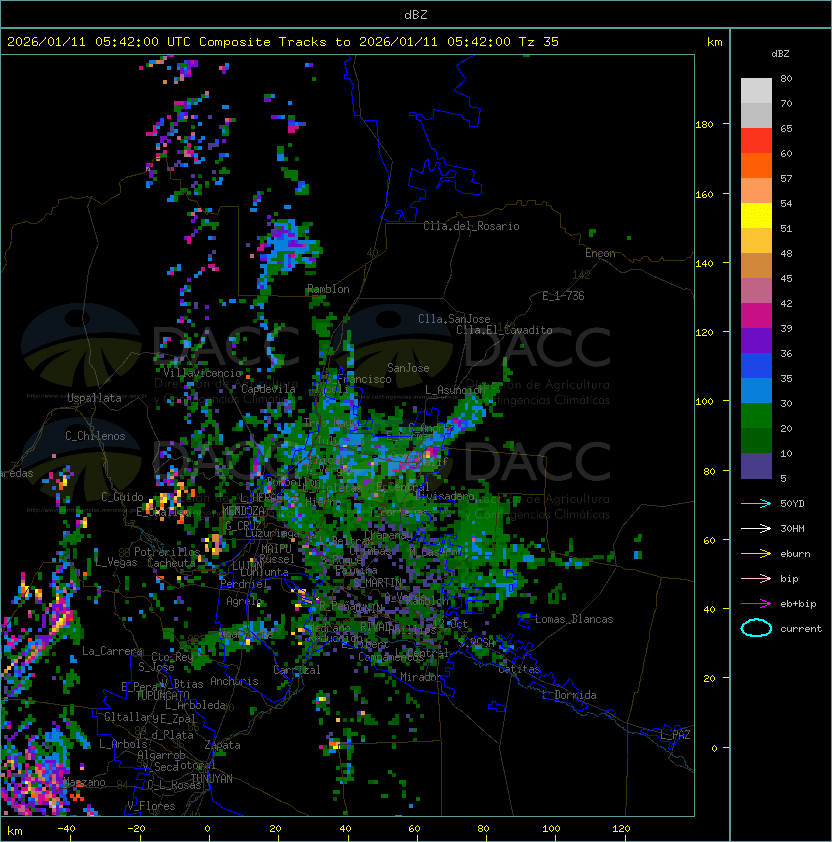Viewport: 832px width, 842px height.
Task: Click the 'Agrelo' map label
Action: pyautogui.click(x=244, y=601)
